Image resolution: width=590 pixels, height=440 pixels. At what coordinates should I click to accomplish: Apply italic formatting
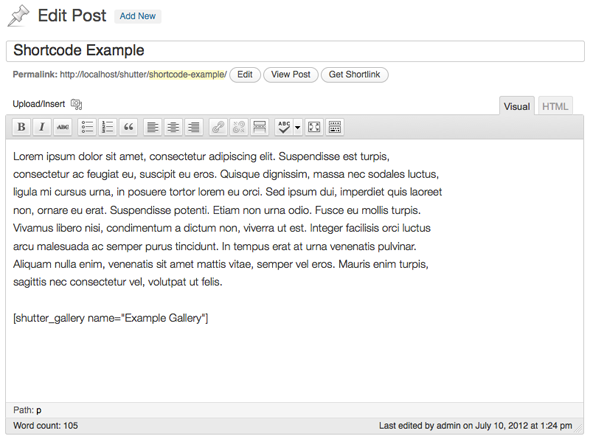point(42,127)
